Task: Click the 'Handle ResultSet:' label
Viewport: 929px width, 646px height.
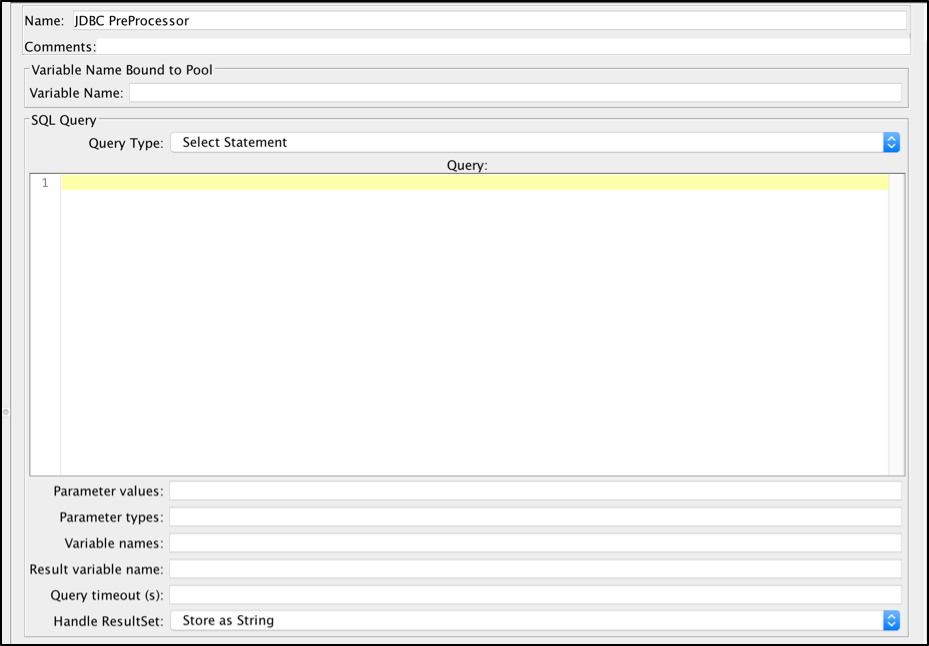Action: click(108, 621)
